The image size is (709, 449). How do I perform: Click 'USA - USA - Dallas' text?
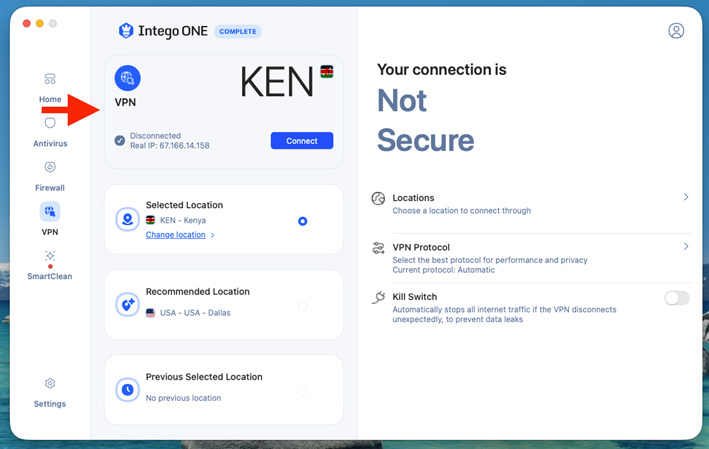coord(195,313)
